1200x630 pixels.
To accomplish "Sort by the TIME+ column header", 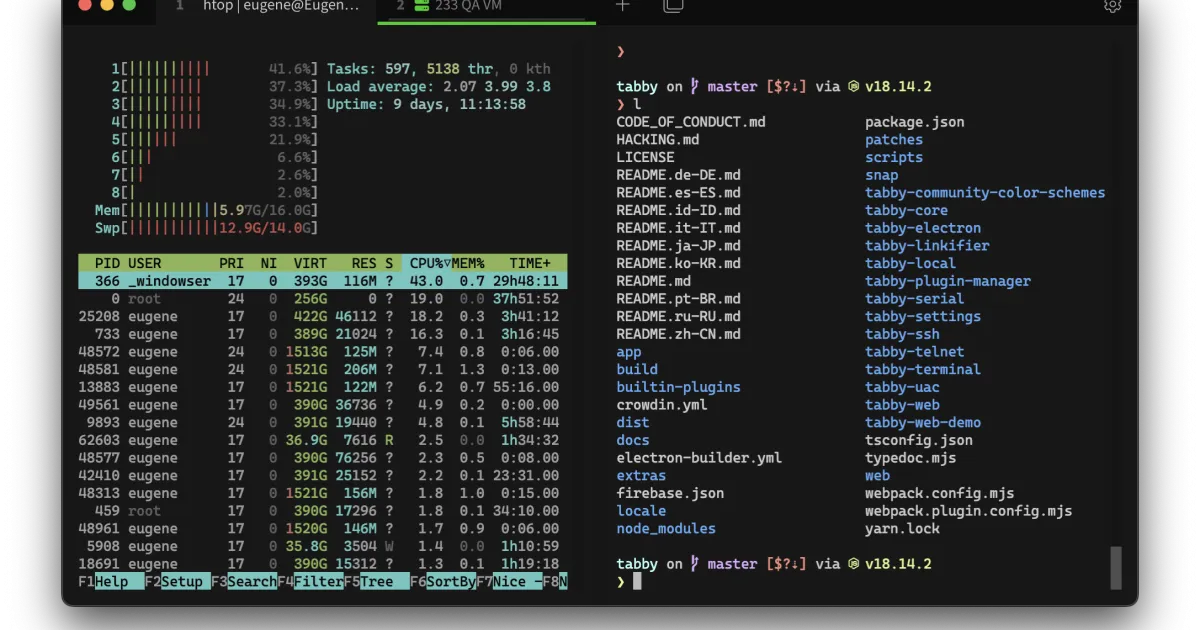I will 530,263.
